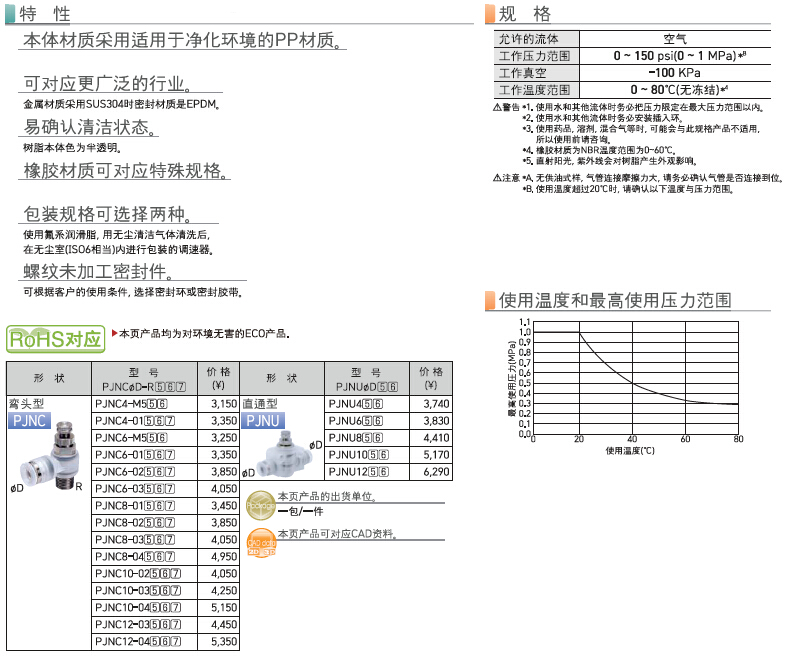Click the 6,290 price cell
Viewport: 789px width, 658px height.
tap(432, 471)
